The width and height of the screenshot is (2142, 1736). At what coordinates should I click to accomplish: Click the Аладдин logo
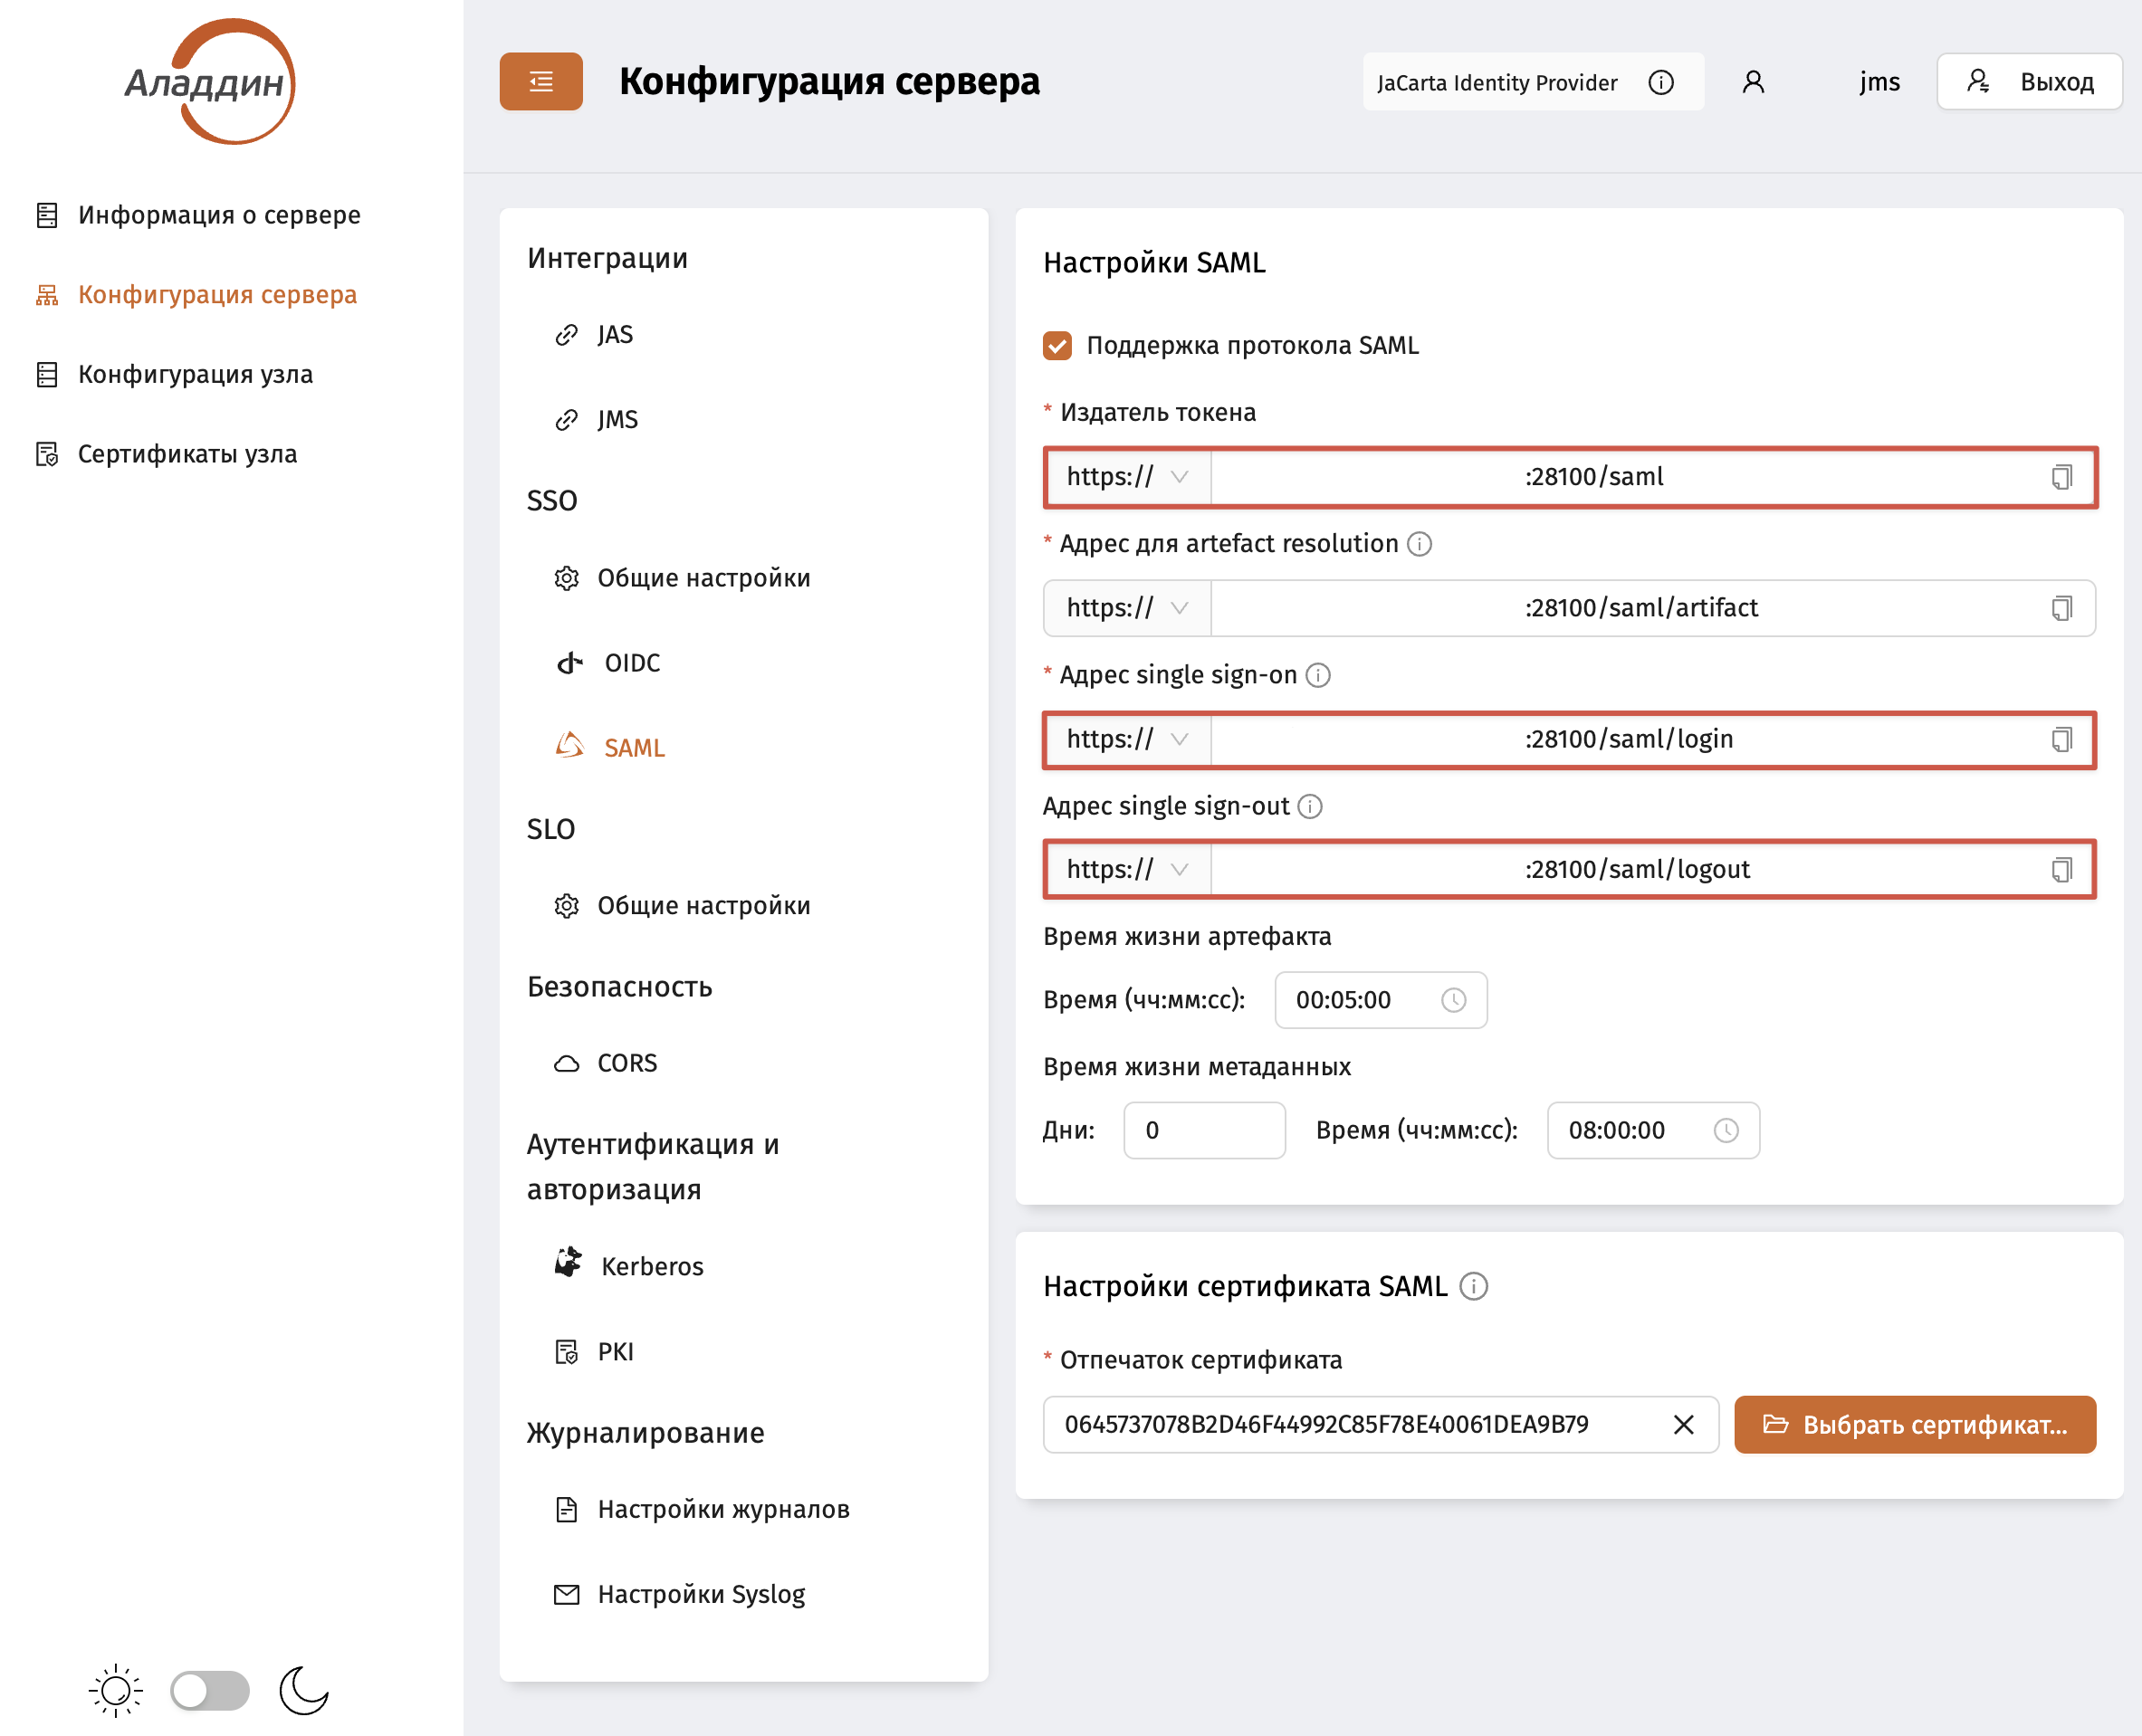pos(210,82)
